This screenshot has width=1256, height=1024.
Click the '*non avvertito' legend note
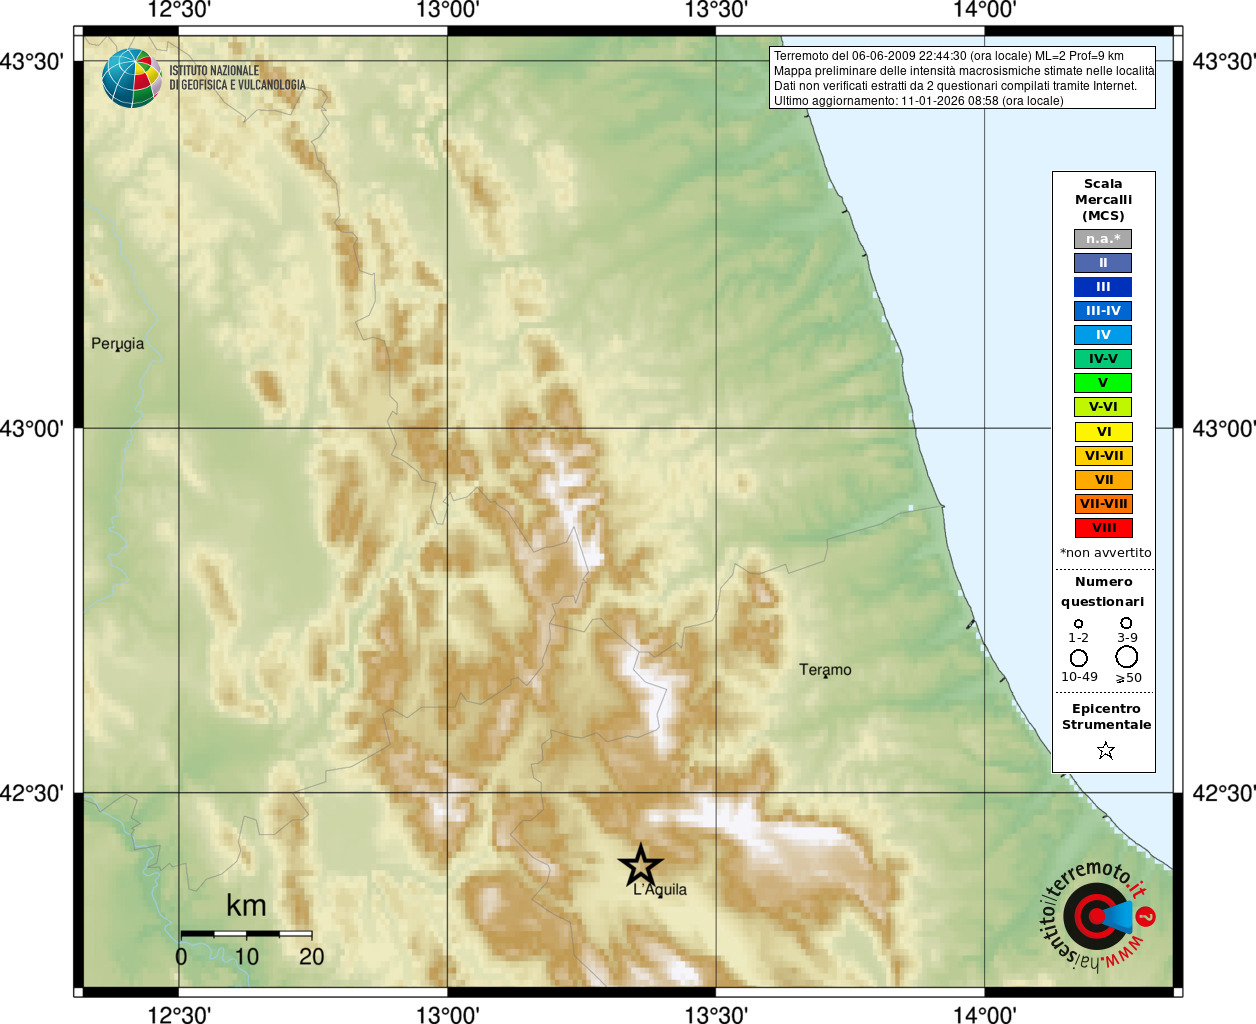coord(1105,553)
